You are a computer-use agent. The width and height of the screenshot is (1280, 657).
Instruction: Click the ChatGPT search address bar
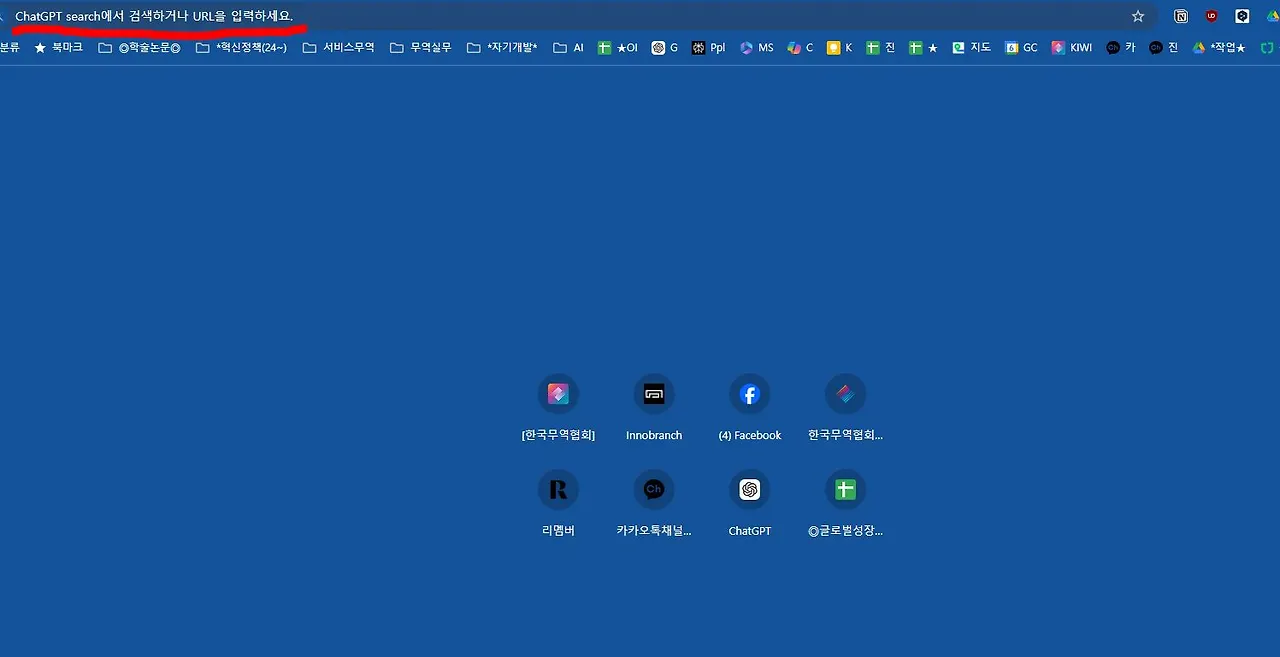(x=570, y=16)
